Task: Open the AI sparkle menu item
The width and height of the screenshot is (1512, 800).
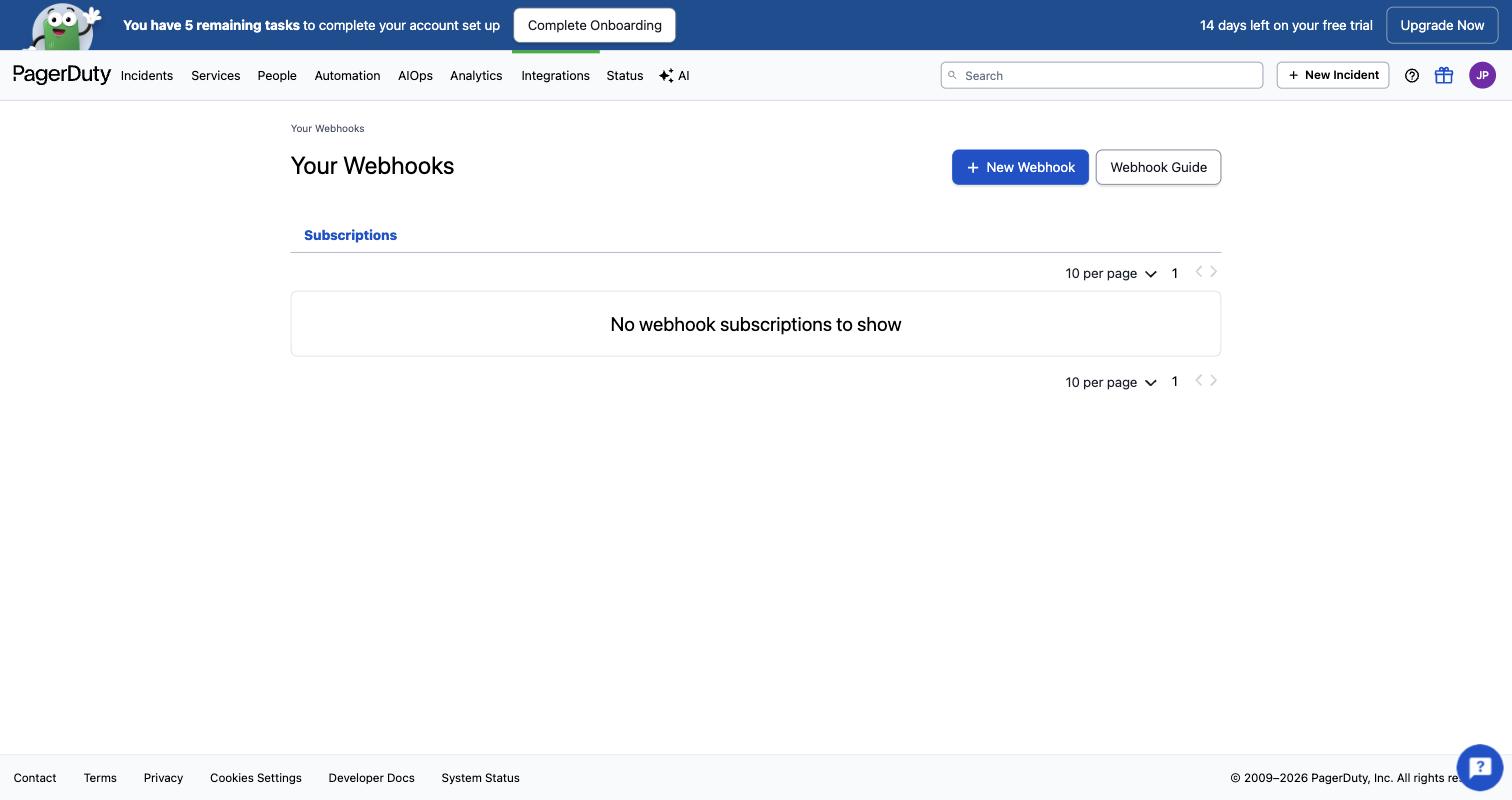Action: [x=674, y=75]
